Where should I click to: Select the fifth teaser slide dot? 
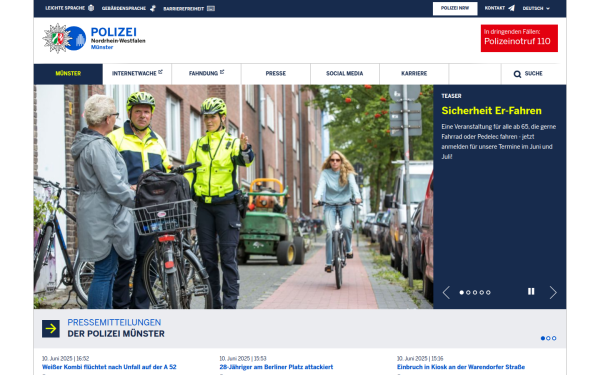488,292
